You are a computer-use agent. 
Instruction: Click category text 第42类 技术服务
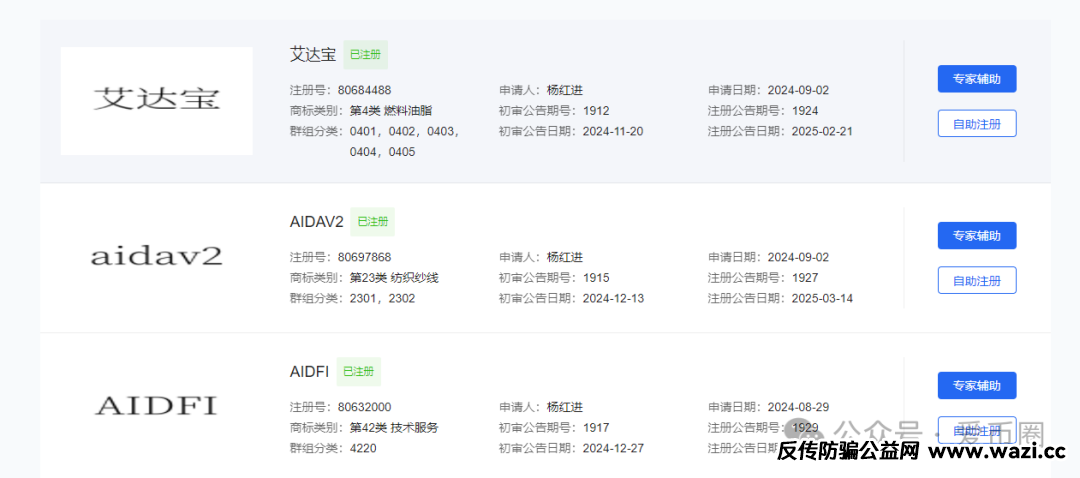coord(394,428)
